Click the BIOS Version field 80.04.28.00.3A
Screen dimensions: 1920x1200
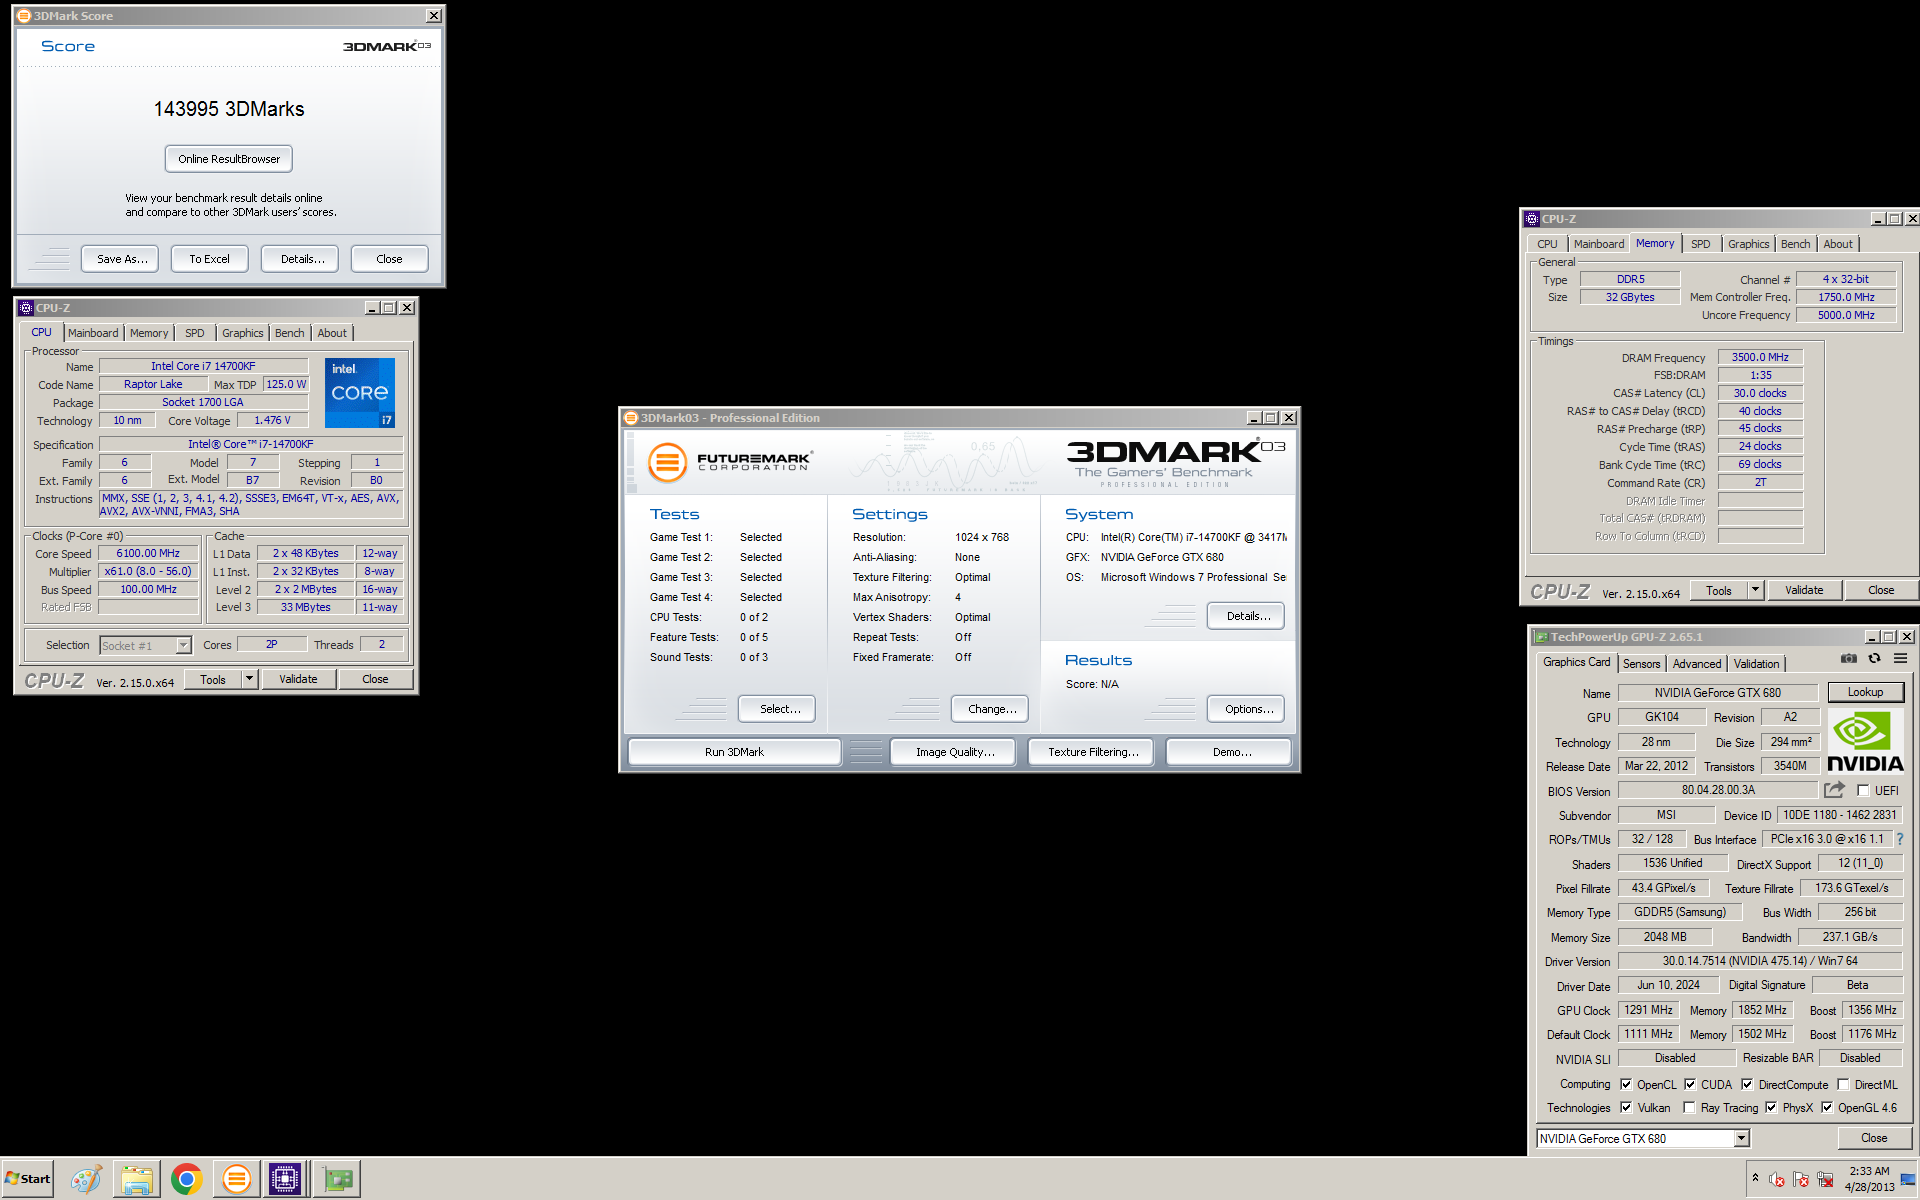(1718, 790)
